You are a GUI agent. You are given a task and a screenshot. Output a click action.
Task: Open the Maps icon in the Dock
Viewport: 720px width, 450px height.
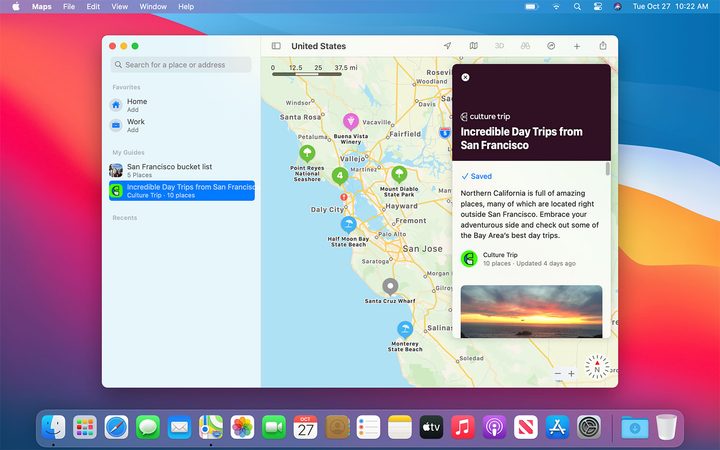pyautogui.click(x=211, y=427)
